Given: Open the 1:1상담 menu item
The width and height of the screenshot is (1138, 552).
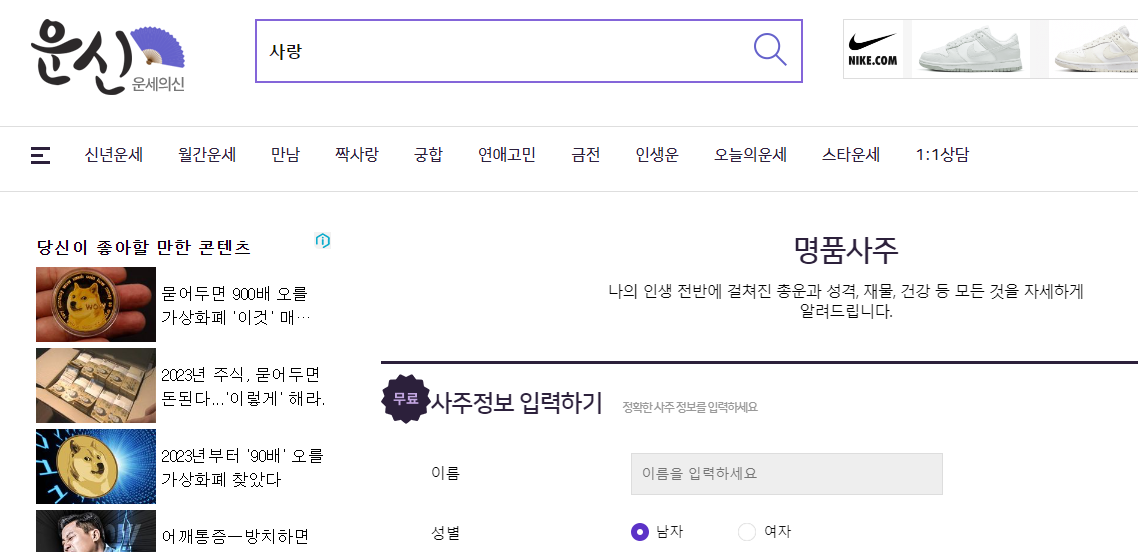Looking at the screenshot, I should point(942,155).
